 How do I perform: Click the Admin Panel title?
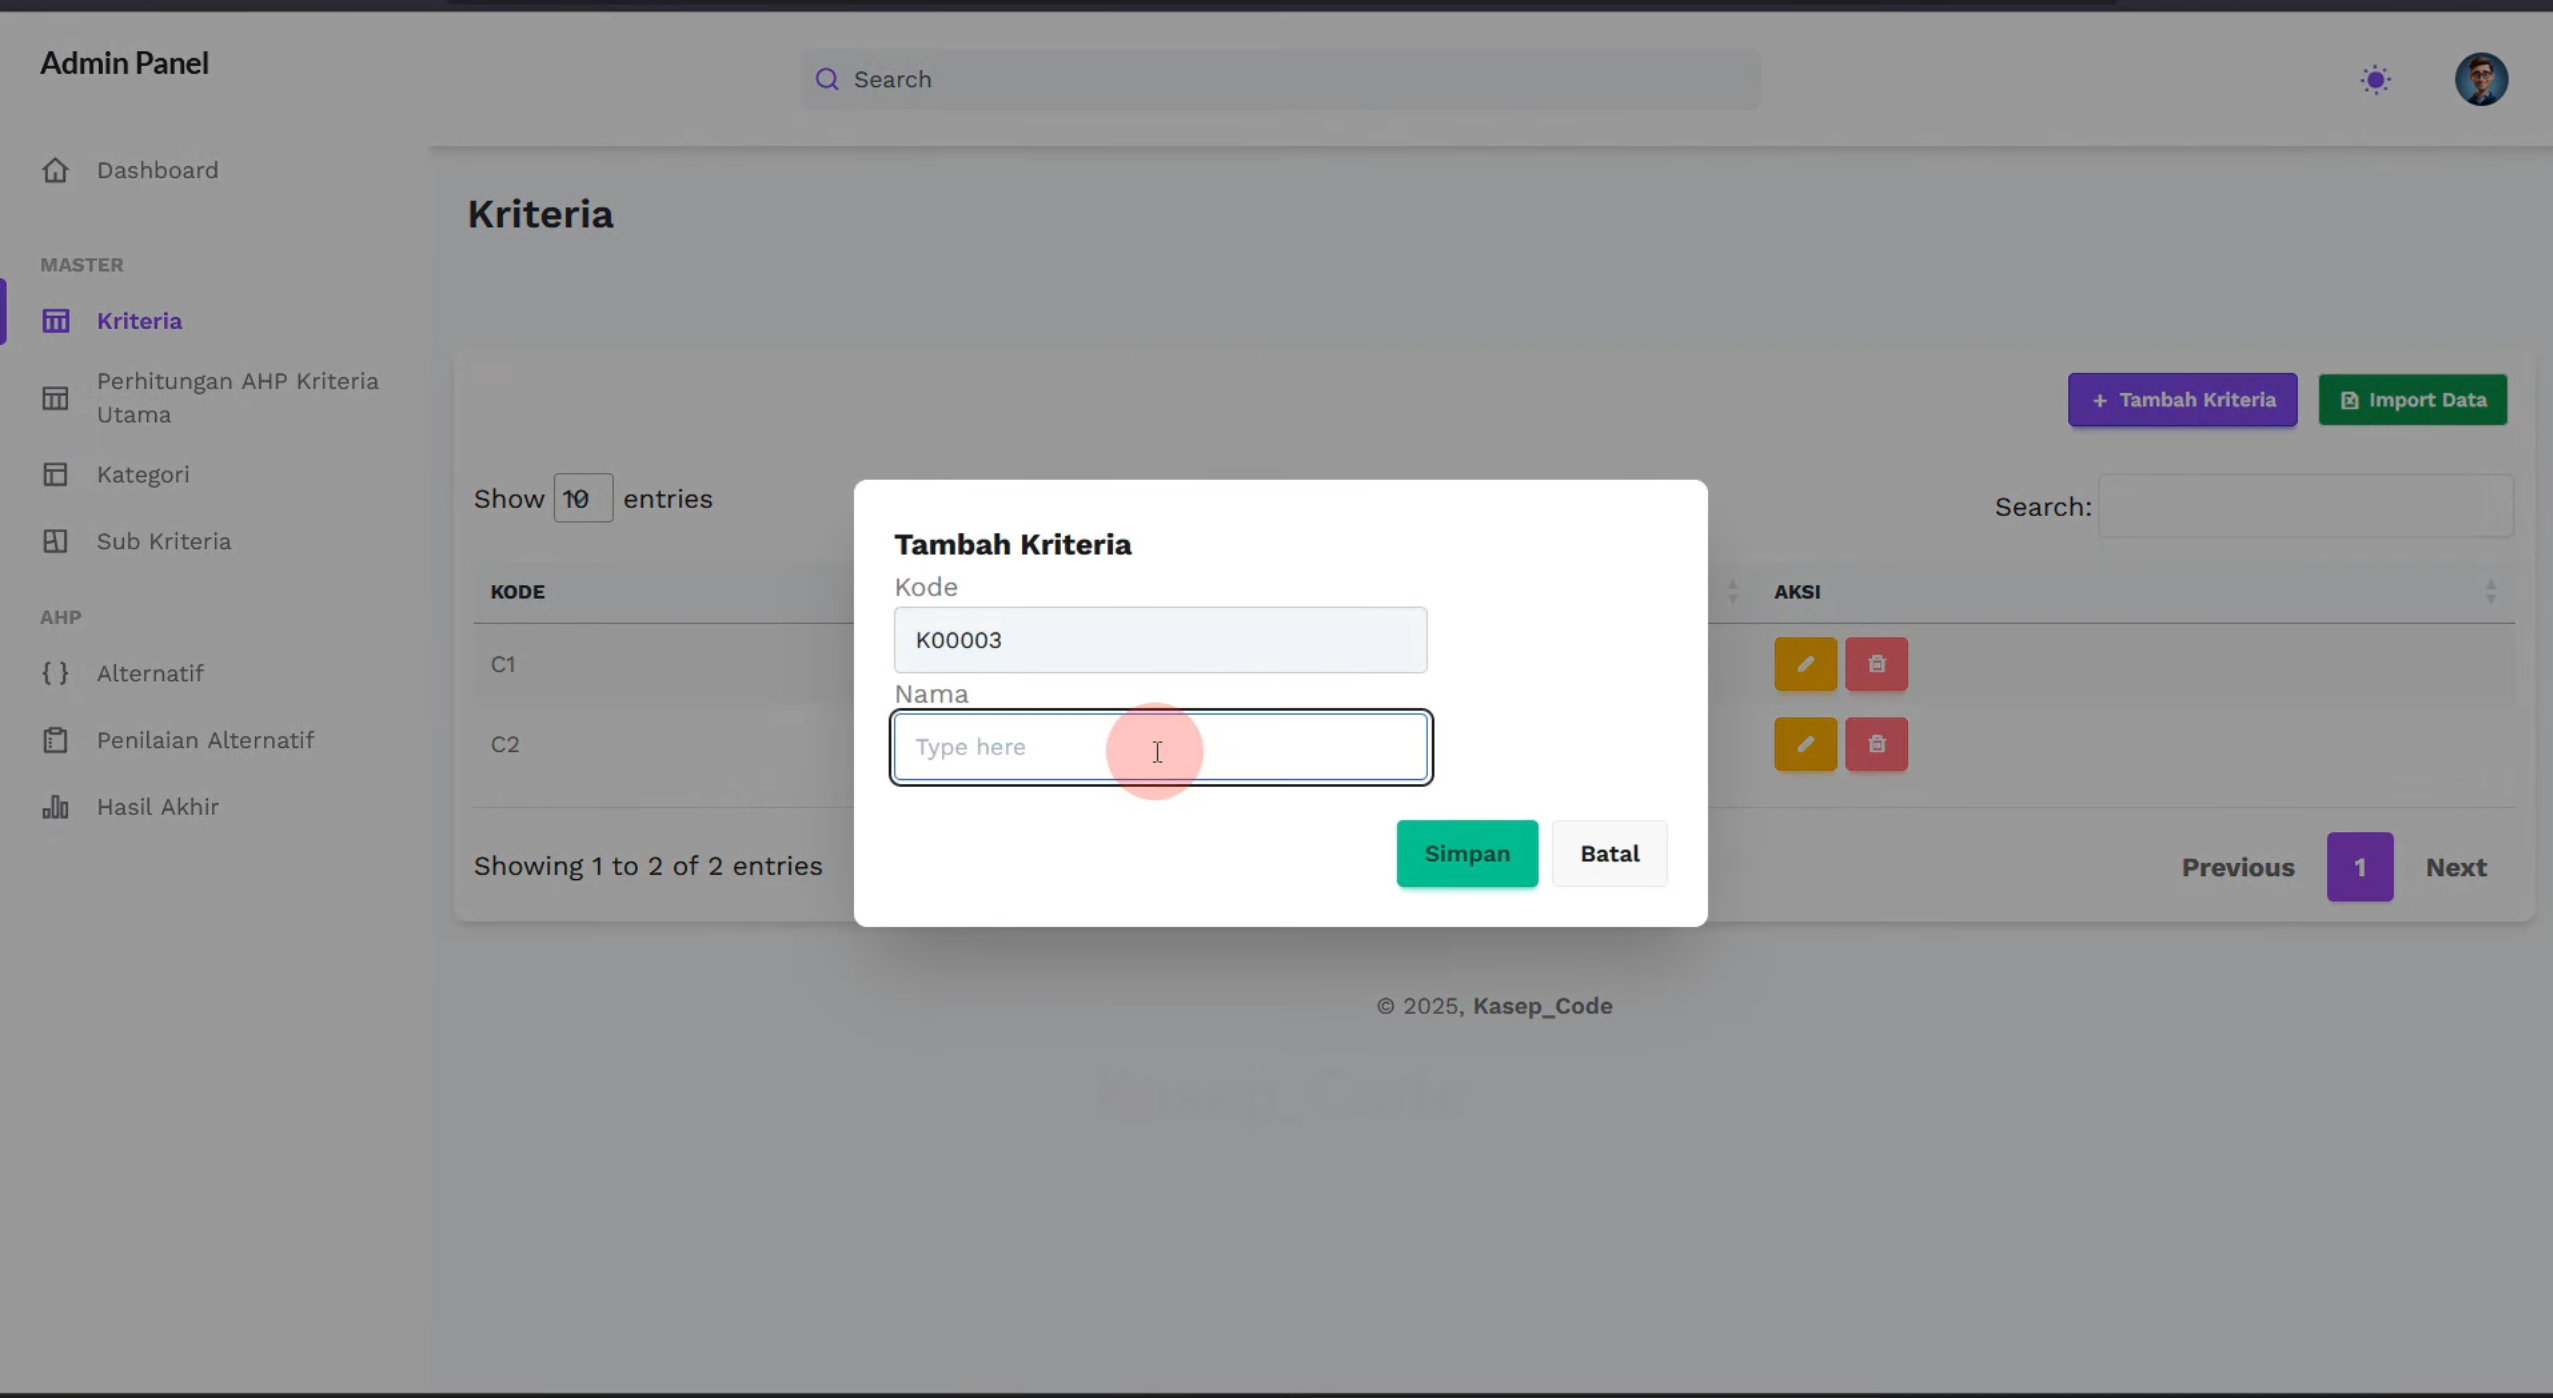(x=124, y=63)
